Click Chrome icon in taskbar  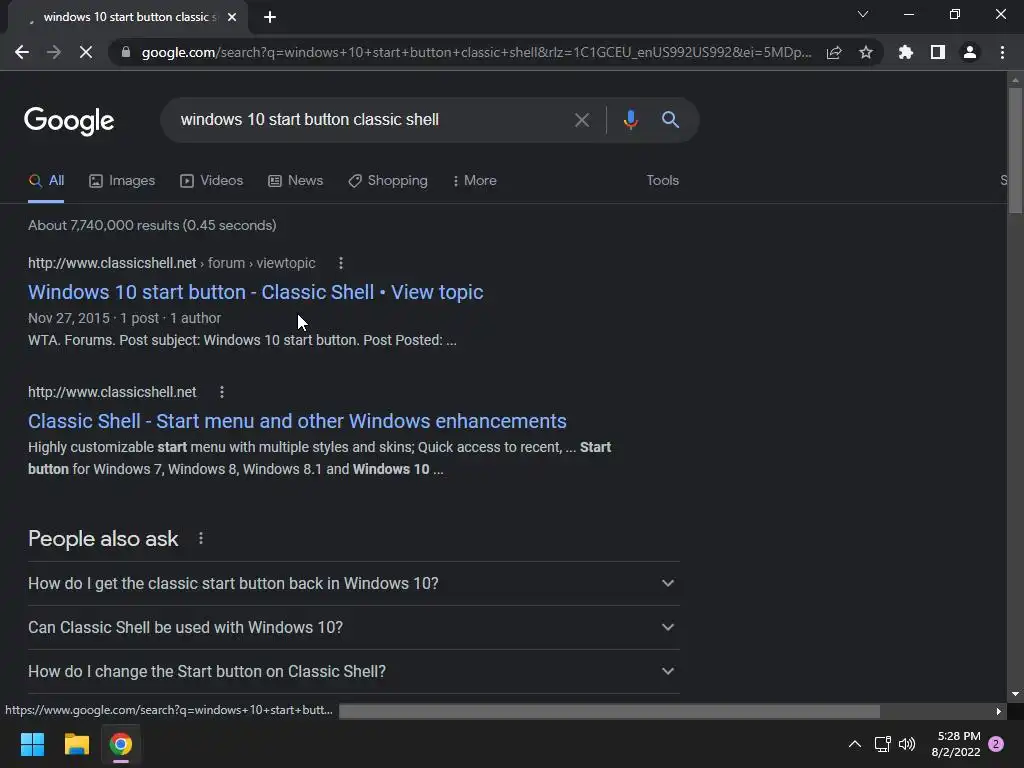(121, 744)
